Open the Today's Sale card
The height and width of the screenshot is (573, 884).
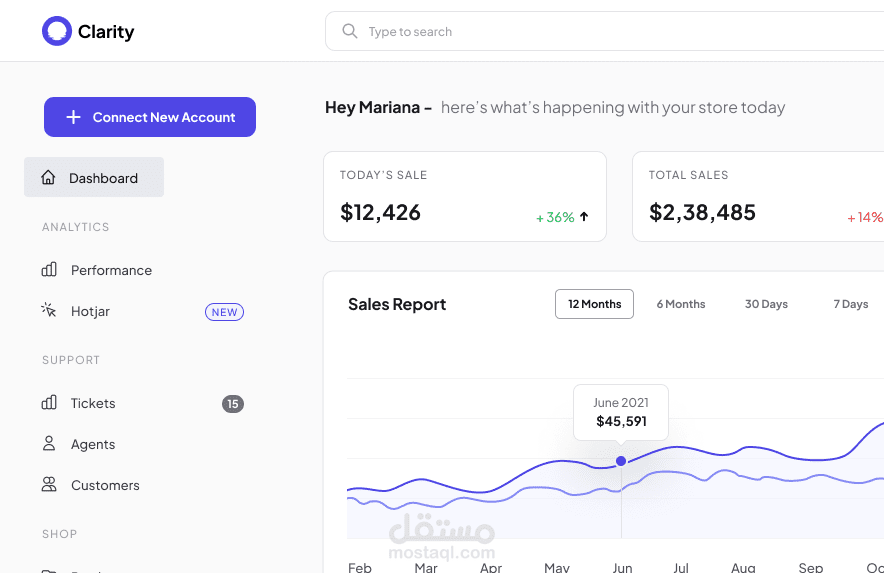pyautogui.click(x=465, y=196)
